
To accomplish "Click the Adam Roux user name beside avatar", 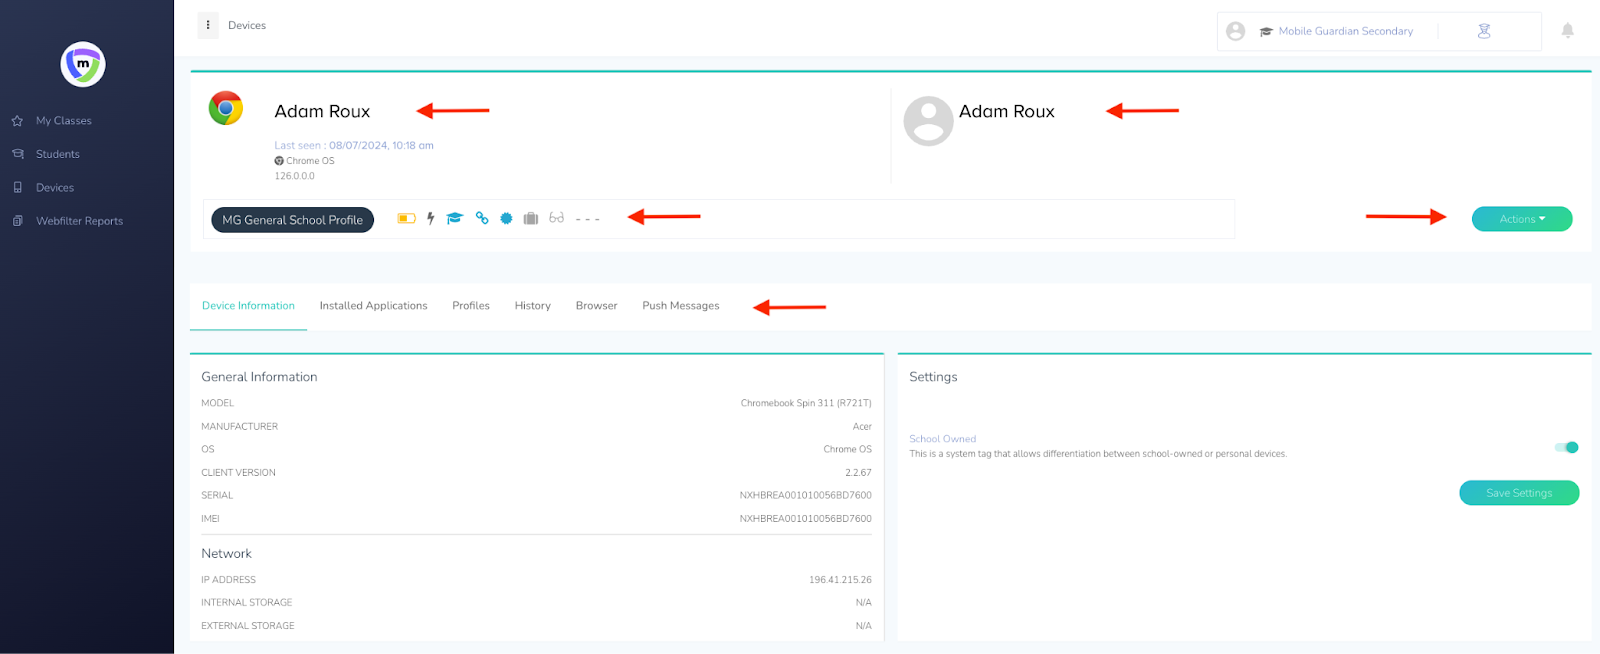I will 1007,112.
